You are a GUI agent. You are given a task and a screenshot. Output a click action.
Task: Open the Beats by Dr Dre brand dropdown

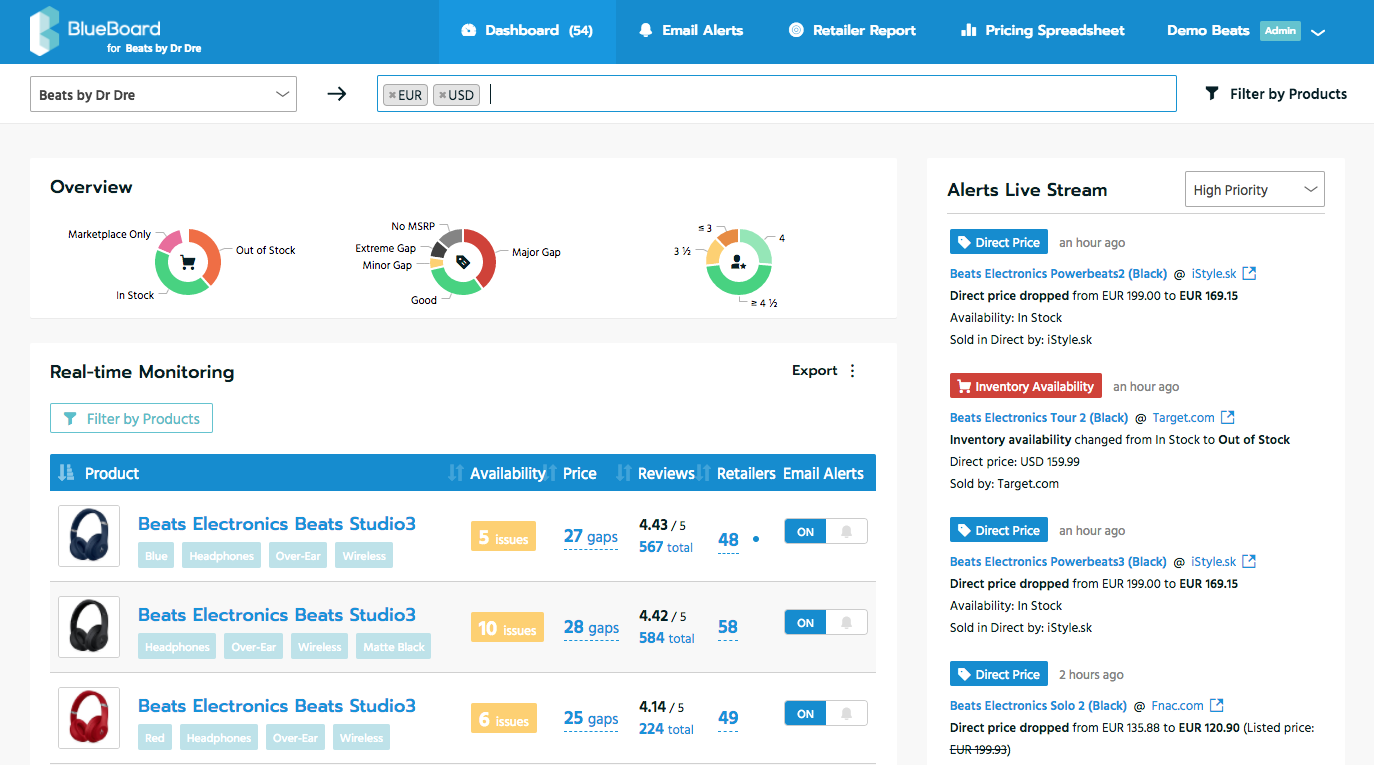pyautogui.click(x=163, y=94)
